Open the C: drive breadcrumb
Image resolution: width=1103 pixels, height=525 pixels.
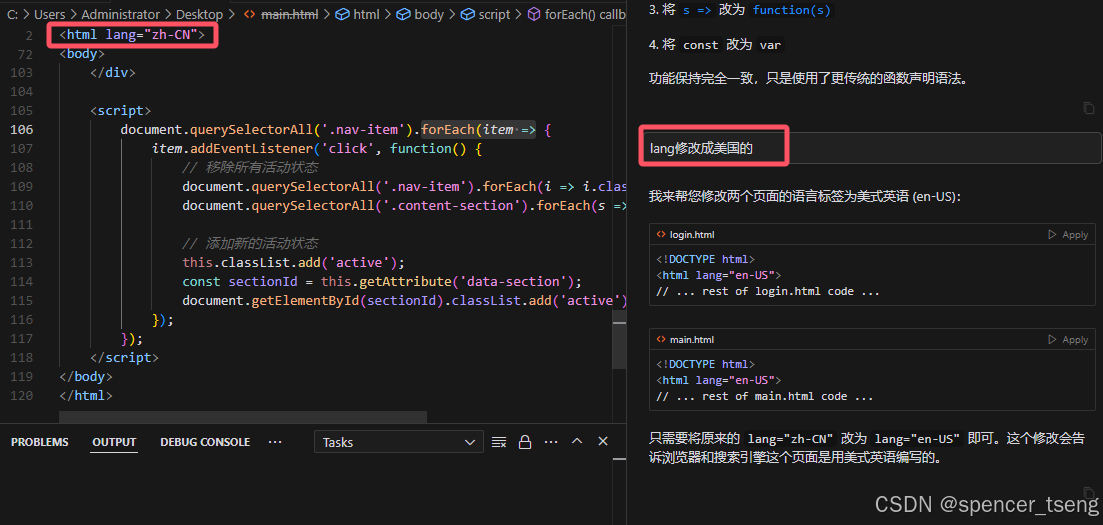tap(12, 14)
